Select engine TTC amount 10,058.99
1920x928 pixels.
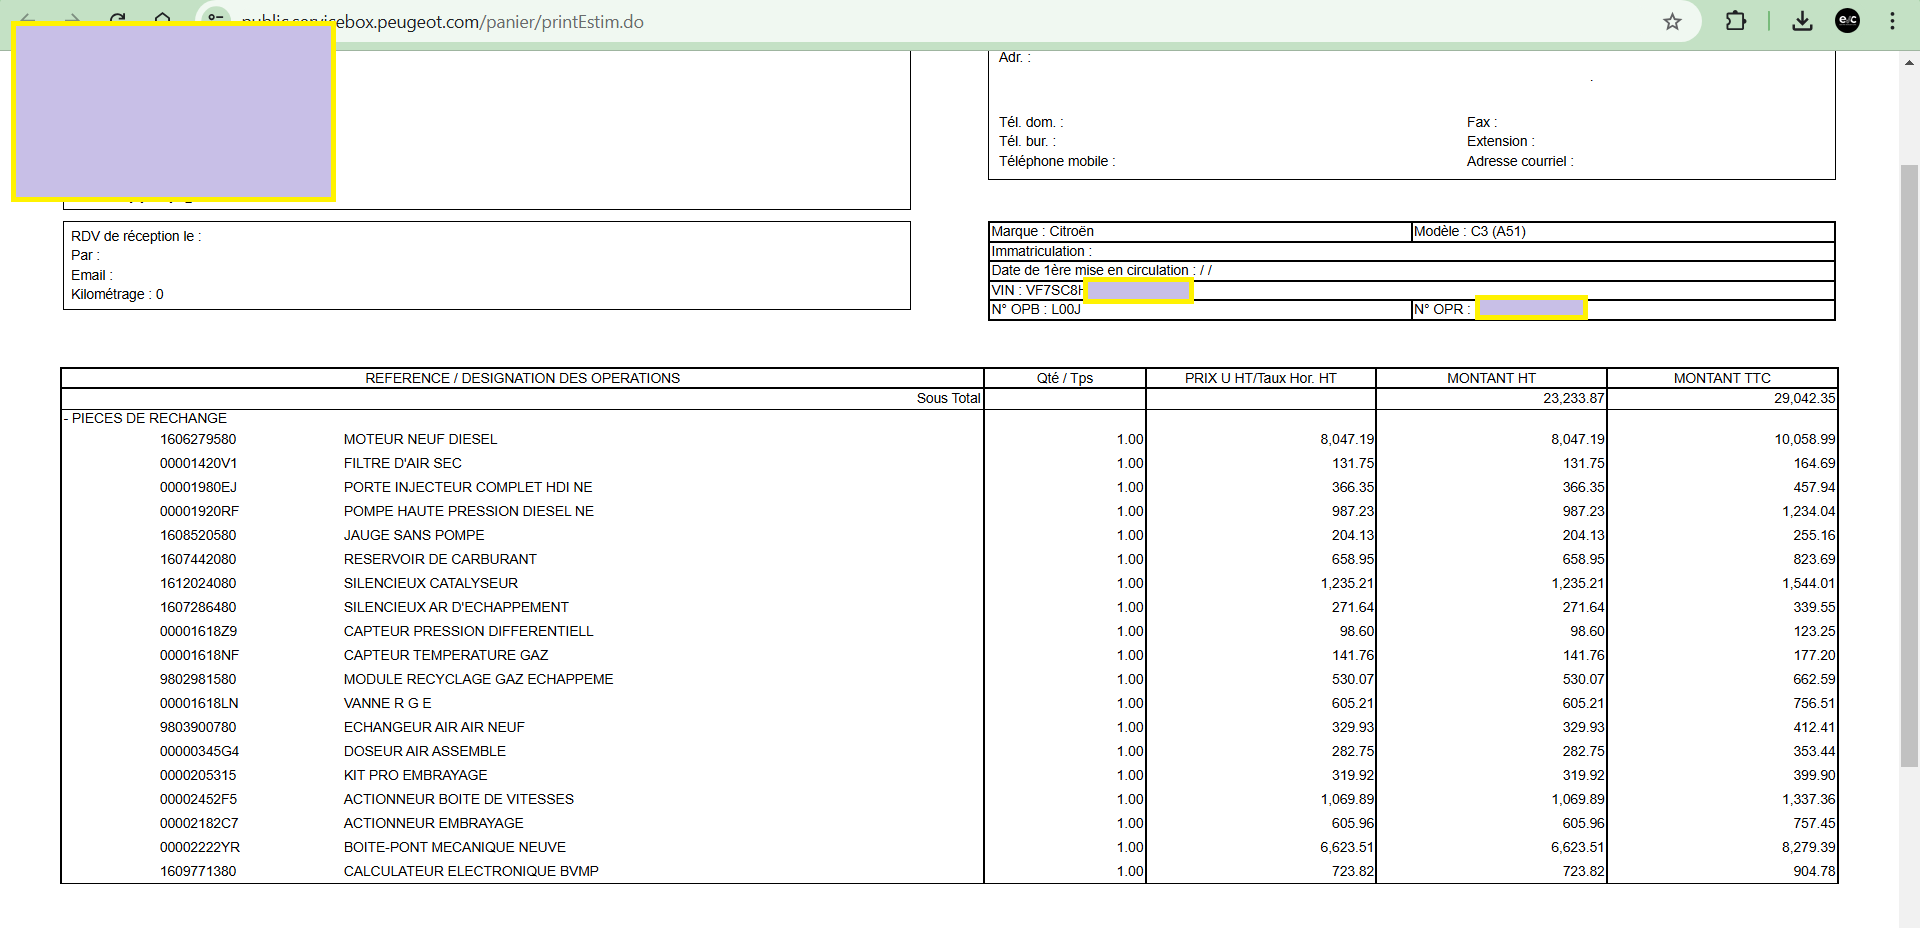point(1804,439)
